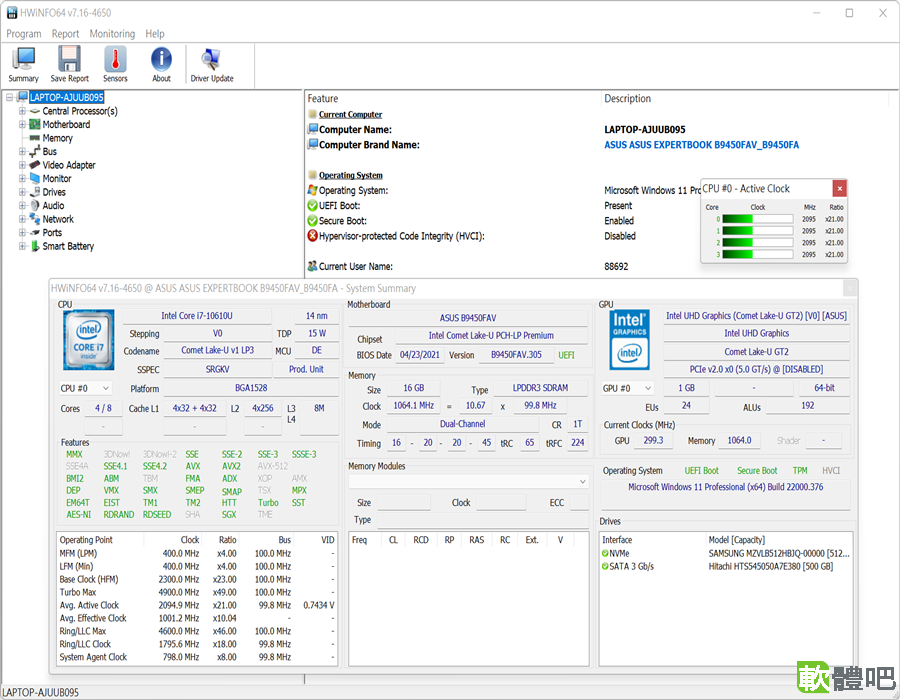This screenshot has height=700, width=900.
Task: Close the CPU #0 Active Clock popup
Action: click(839, 188)
